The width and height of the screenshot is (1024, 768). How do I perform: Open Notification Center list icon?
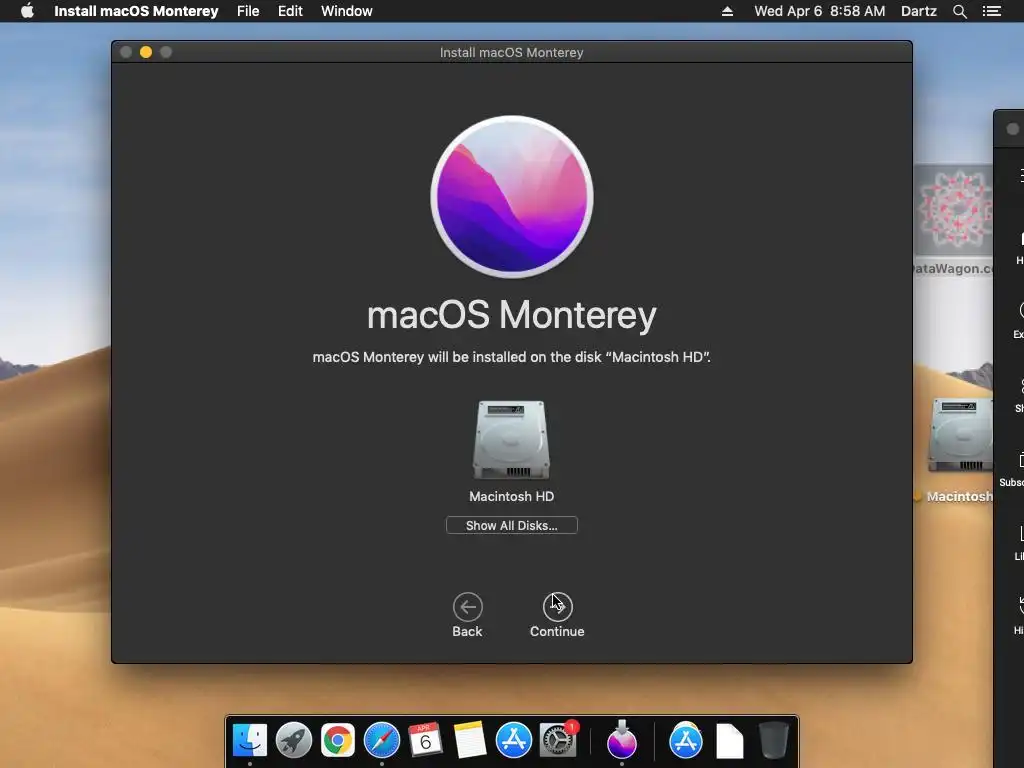tap(991, 11)
